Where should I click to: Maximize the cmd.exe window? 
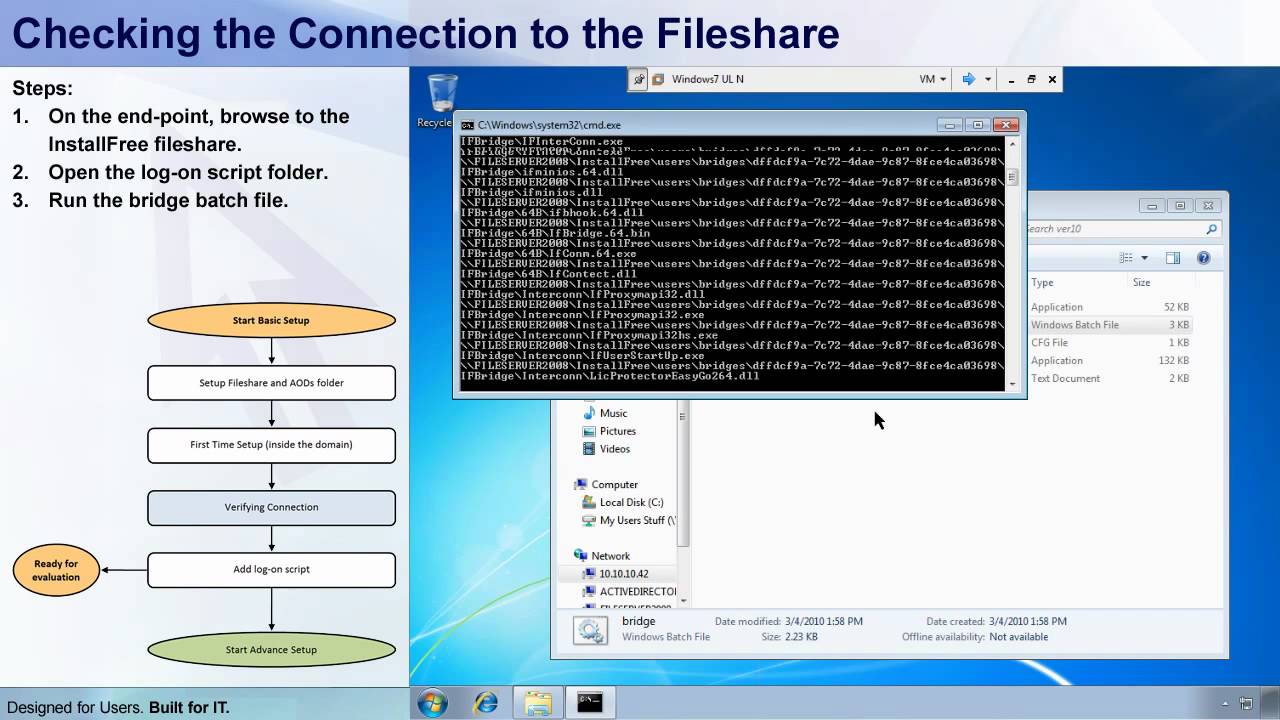978,125
